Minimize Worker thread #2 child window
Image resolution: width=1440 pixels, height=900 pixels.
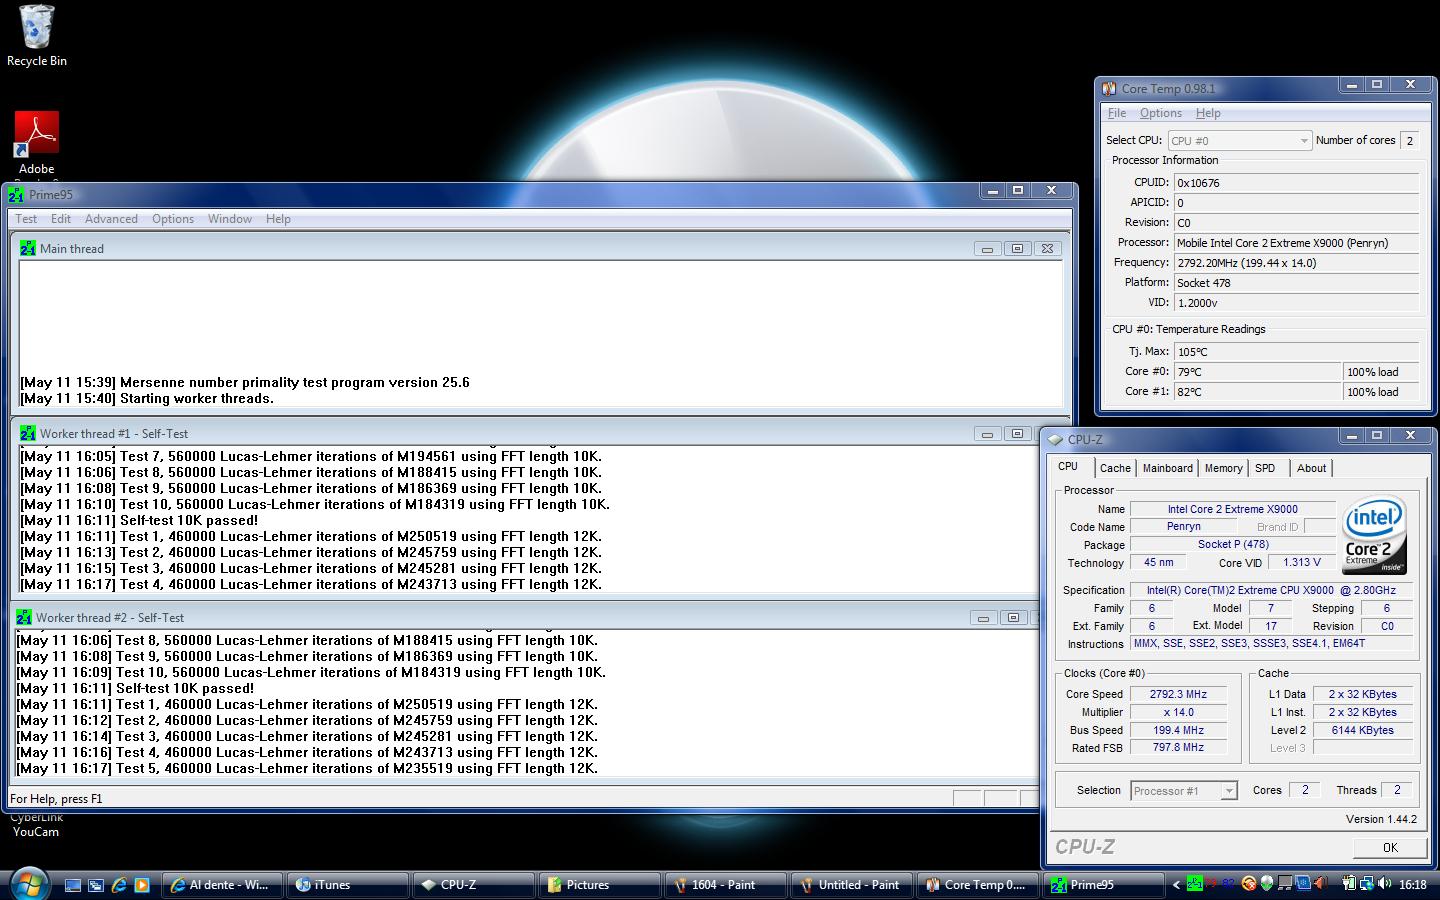tap(983, 618)
